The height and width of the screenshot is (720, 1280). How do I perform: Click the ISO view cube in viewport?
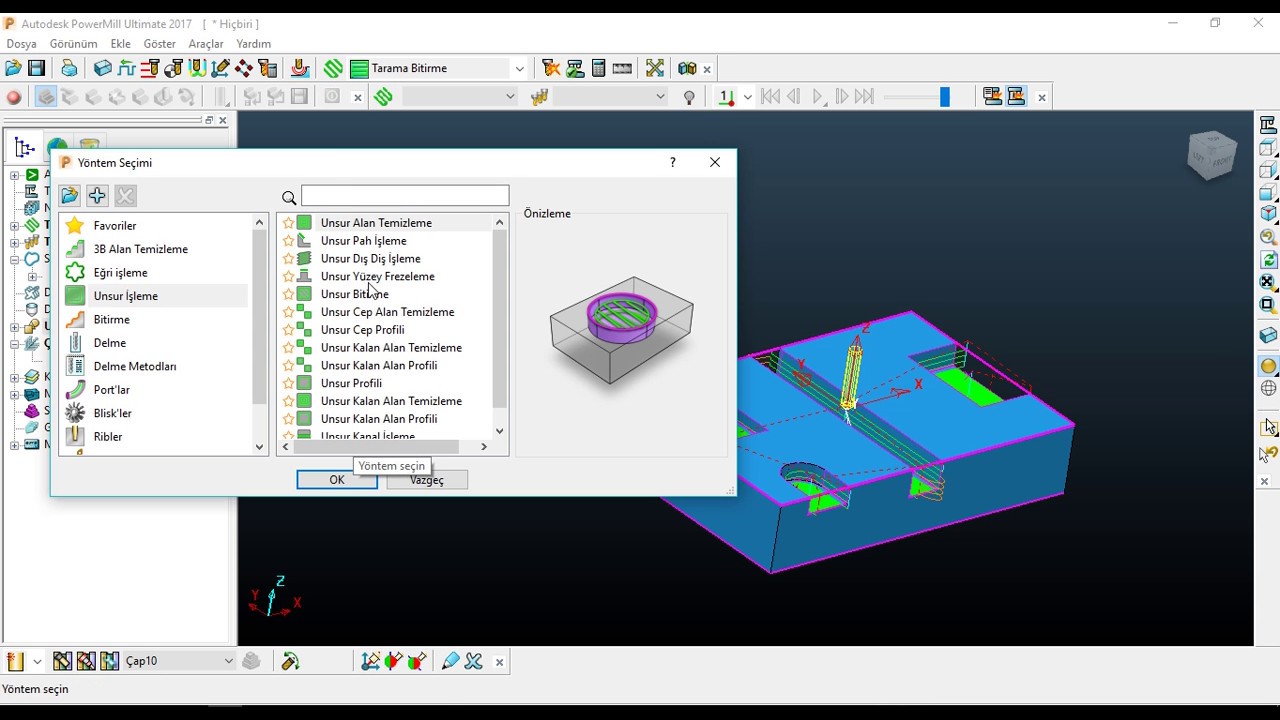(x=1213, y=154)
